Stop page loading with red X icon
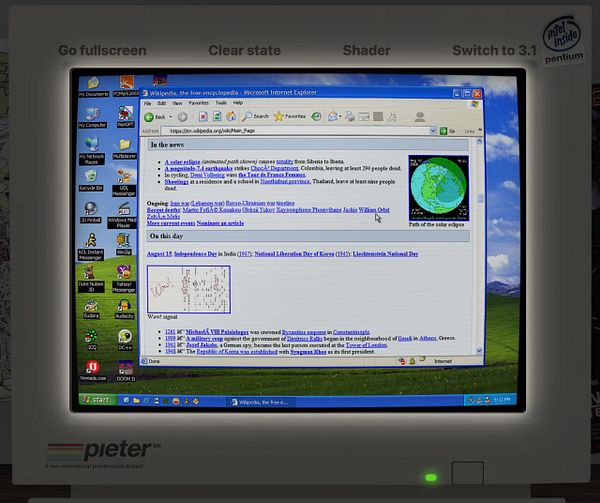Viewport: 600px width, 503px height. point(203,117)
